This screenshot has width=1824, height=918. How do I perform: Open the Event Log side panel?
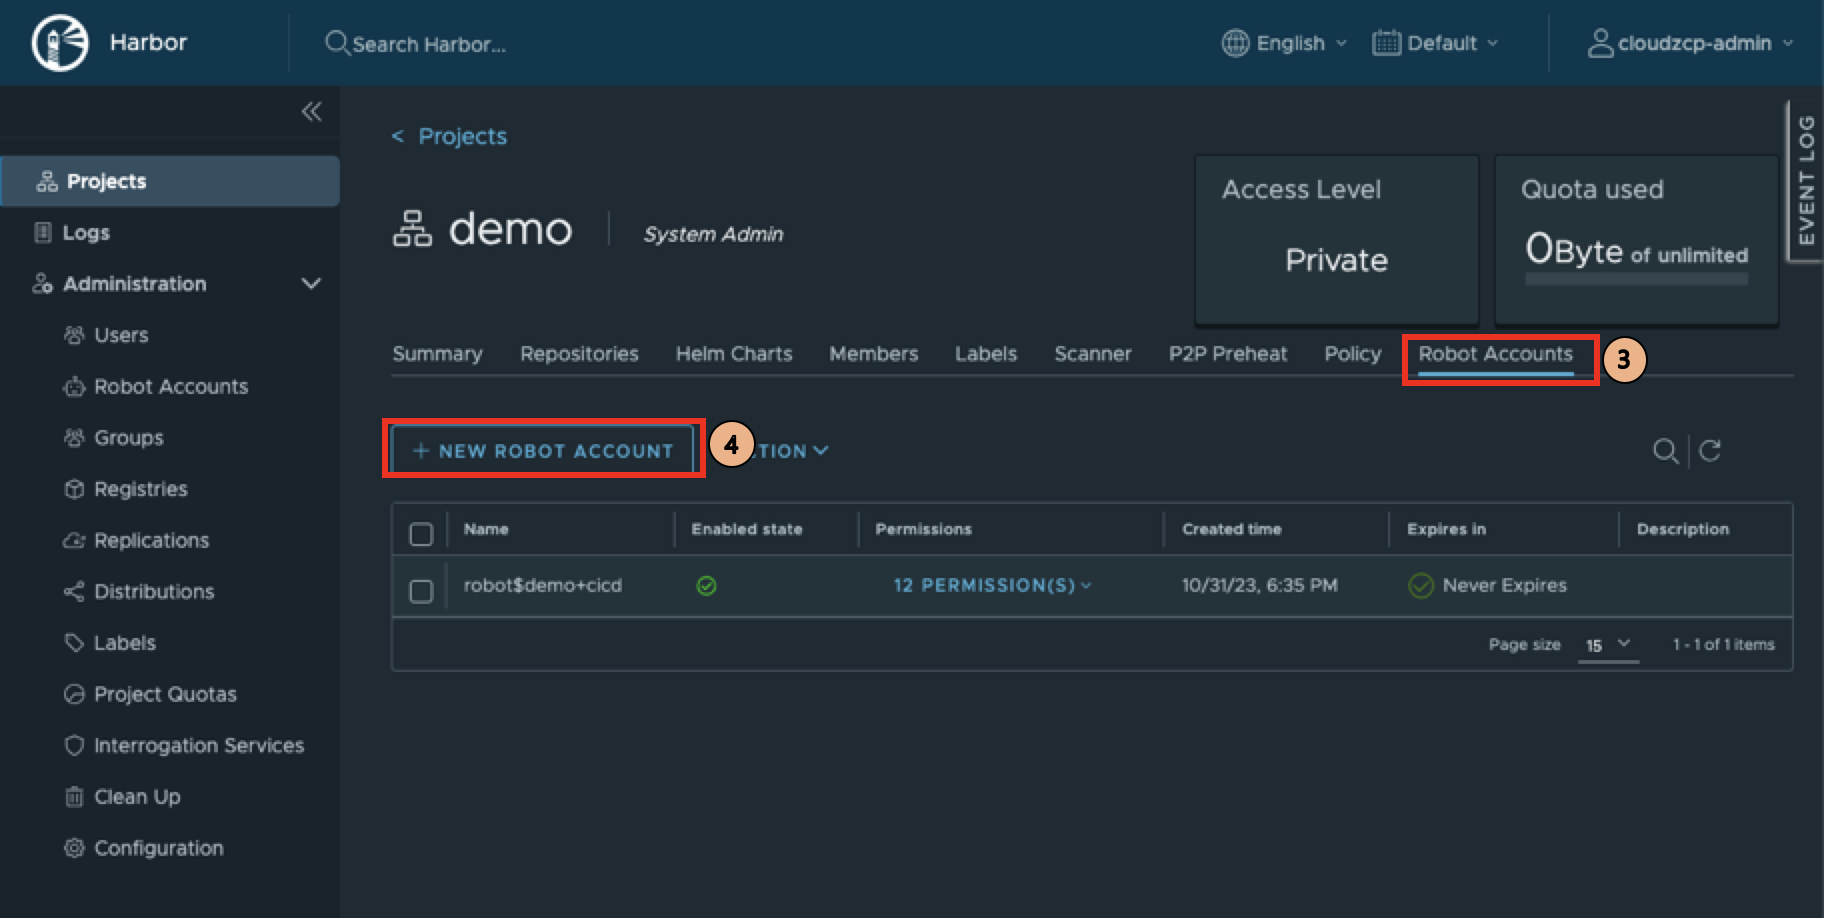[x=1804, y=181]
